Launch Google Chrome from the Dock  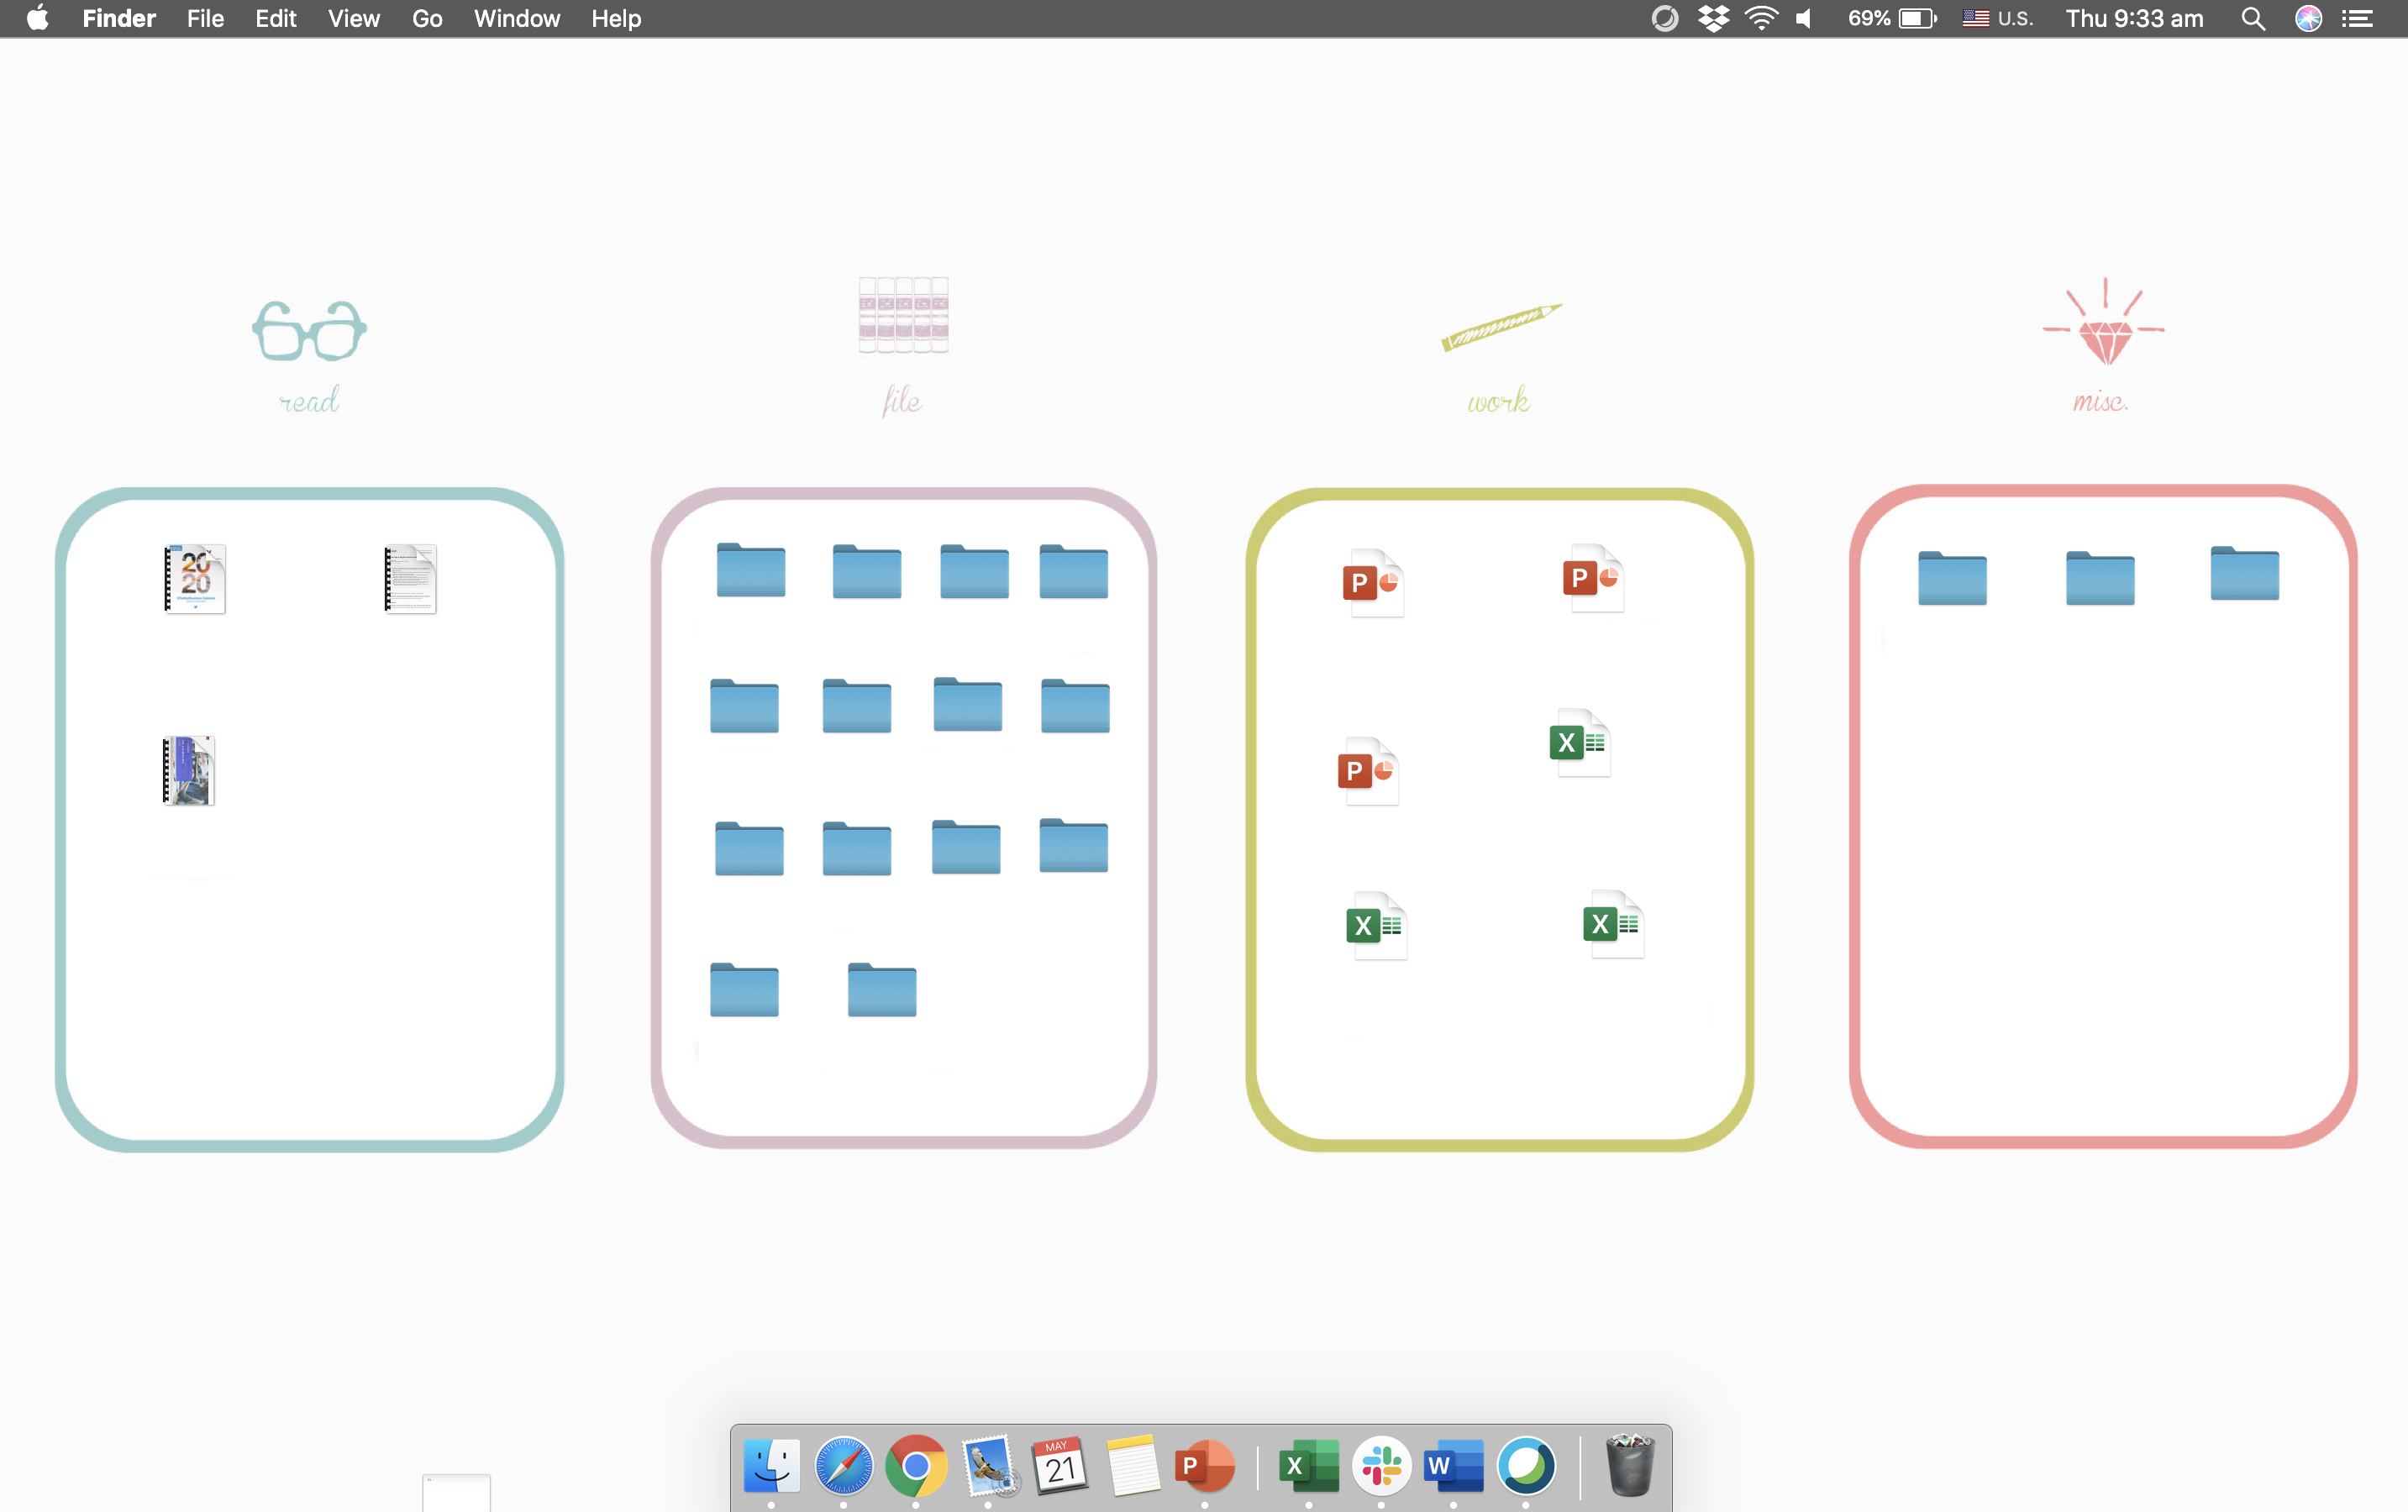pyautogui.click(x=915, y=1466)
